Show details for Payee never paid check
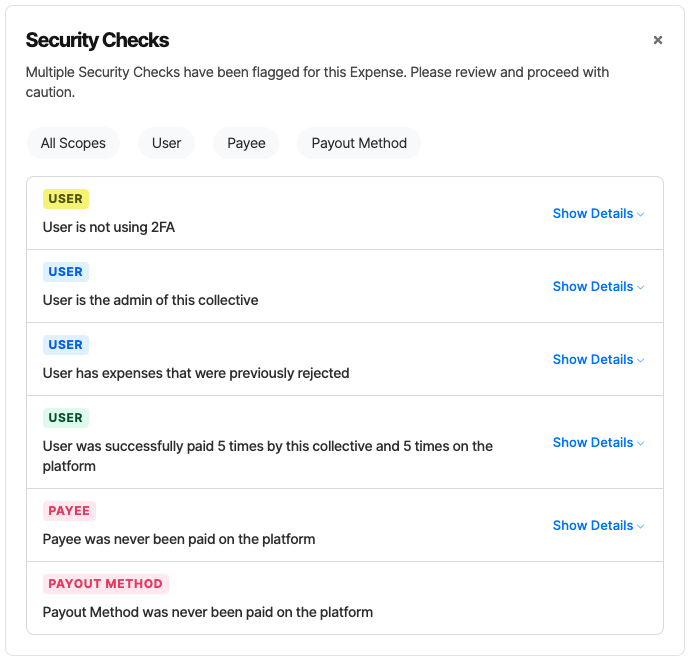 (598, 526)
